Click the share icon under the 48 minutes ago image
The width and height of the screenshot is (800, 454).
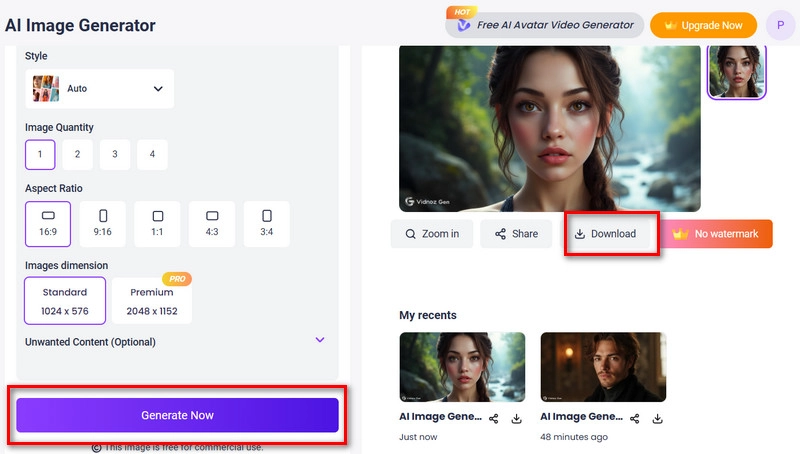634,419
